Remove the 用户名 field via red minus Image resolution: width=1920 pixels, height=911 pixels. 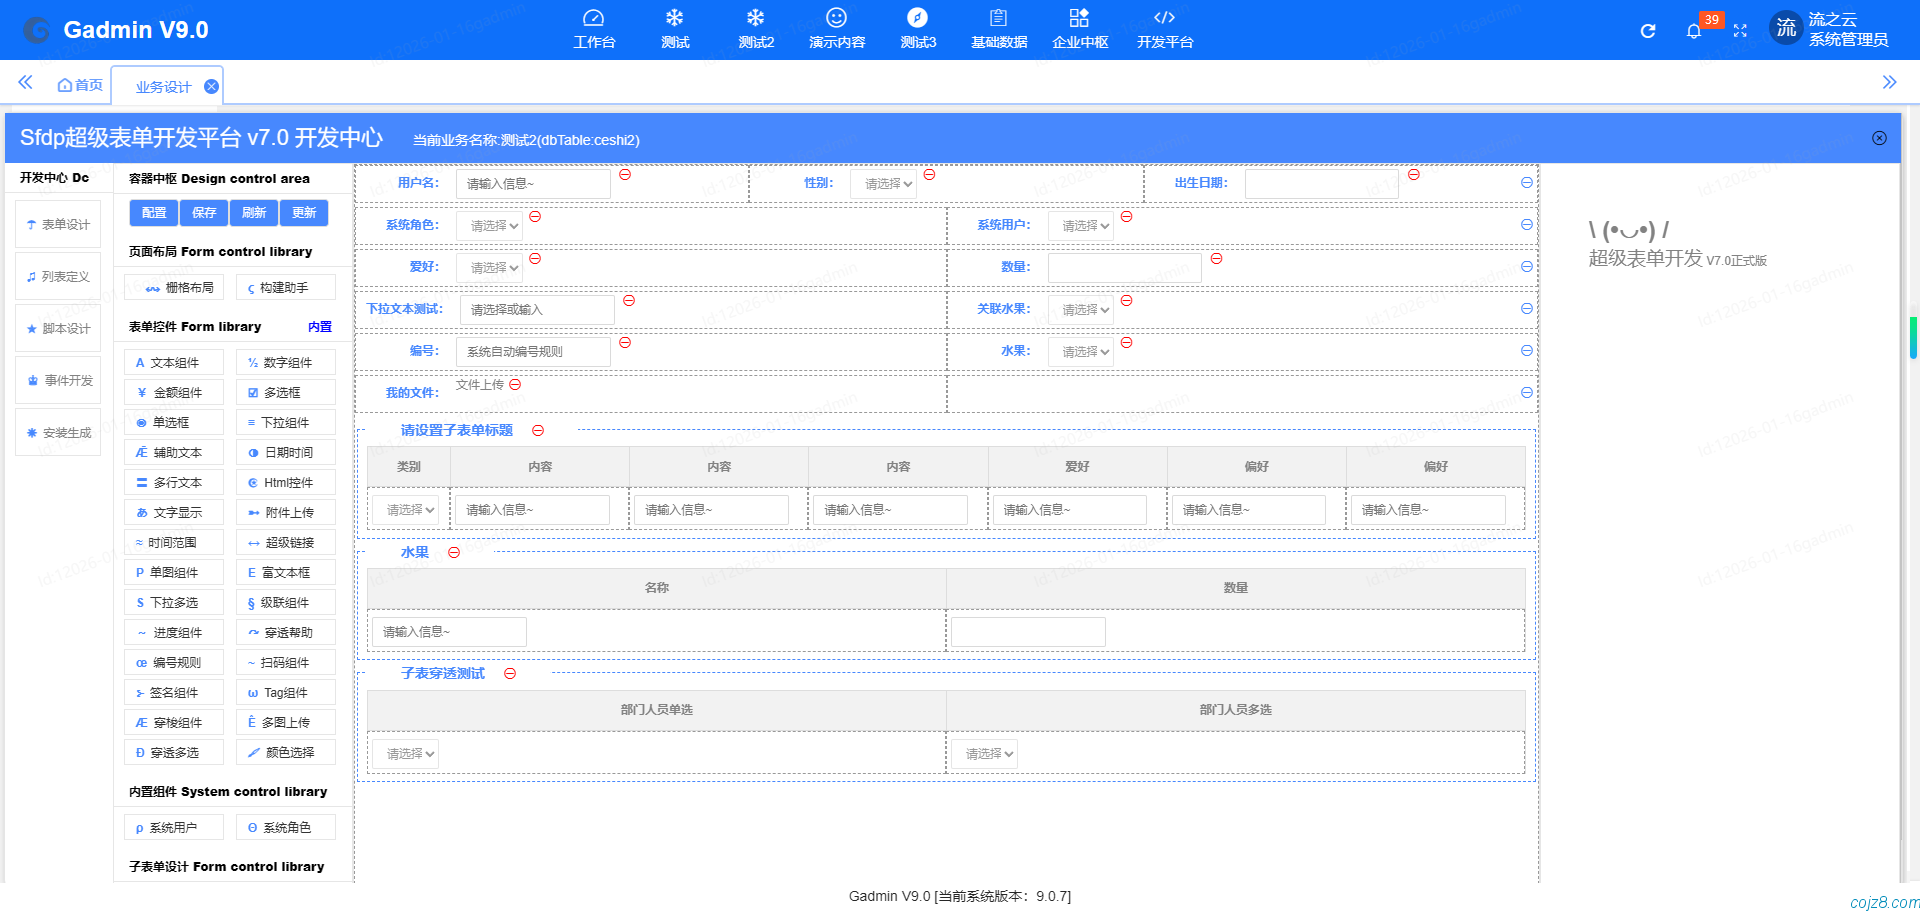point(625,175)
